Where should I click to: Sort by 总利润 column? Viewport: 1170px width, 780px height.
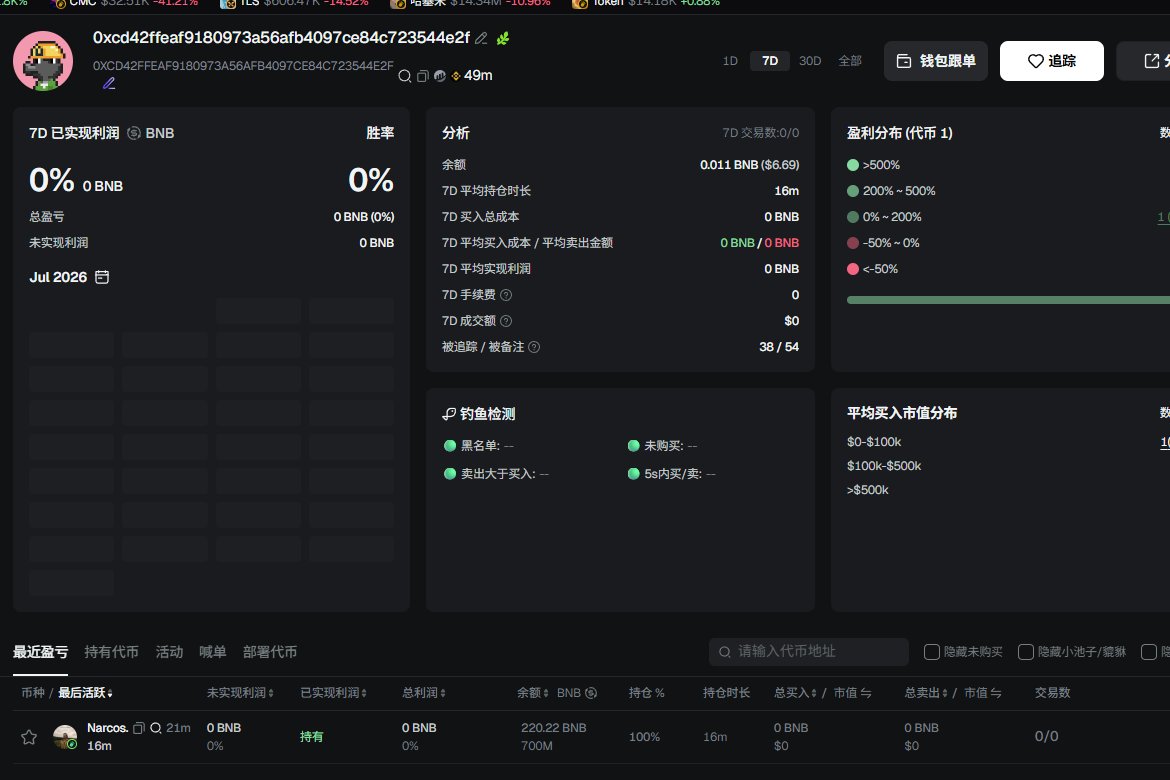424,693
